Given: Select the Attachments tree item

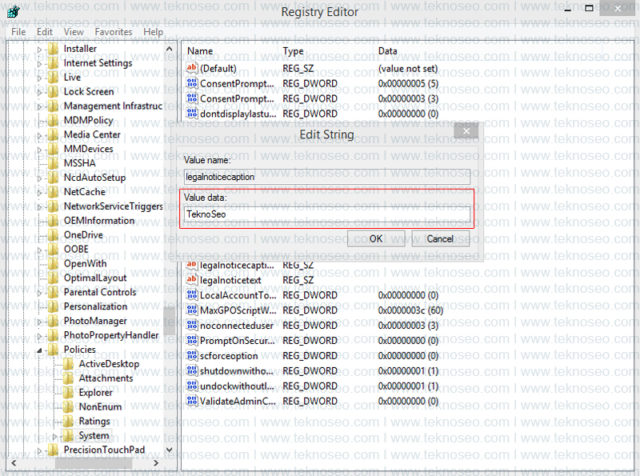Looking at the screenshot, I should click(x=106, y=378).
